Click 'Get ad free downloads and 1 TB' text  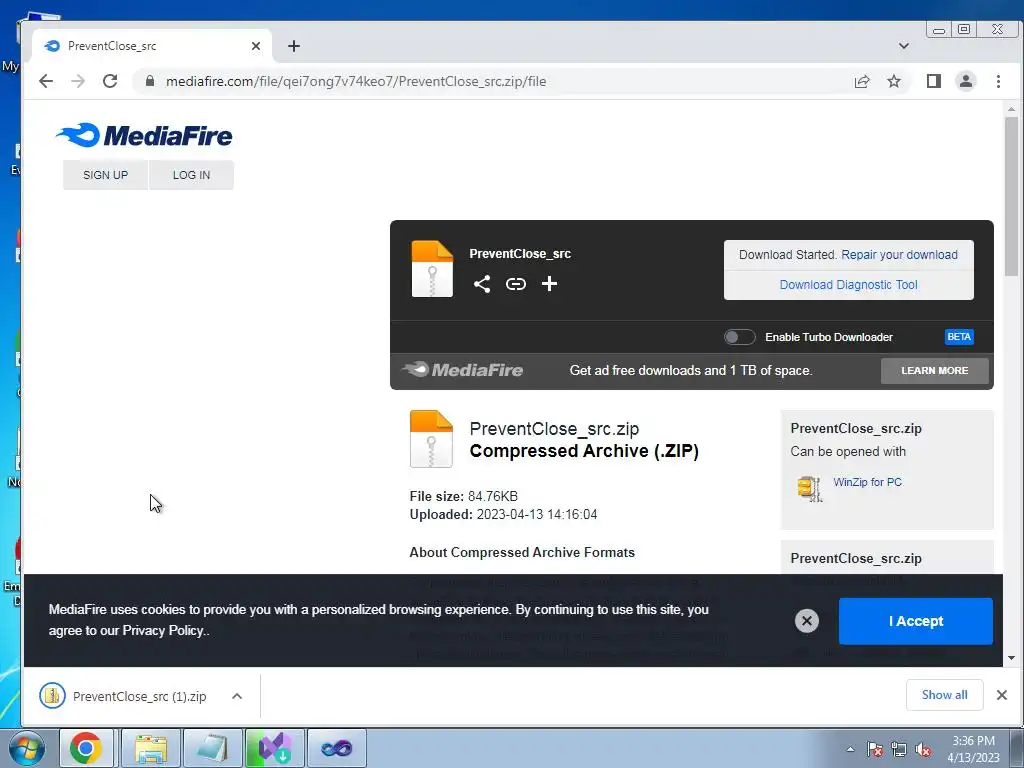(x=691, y=370)
